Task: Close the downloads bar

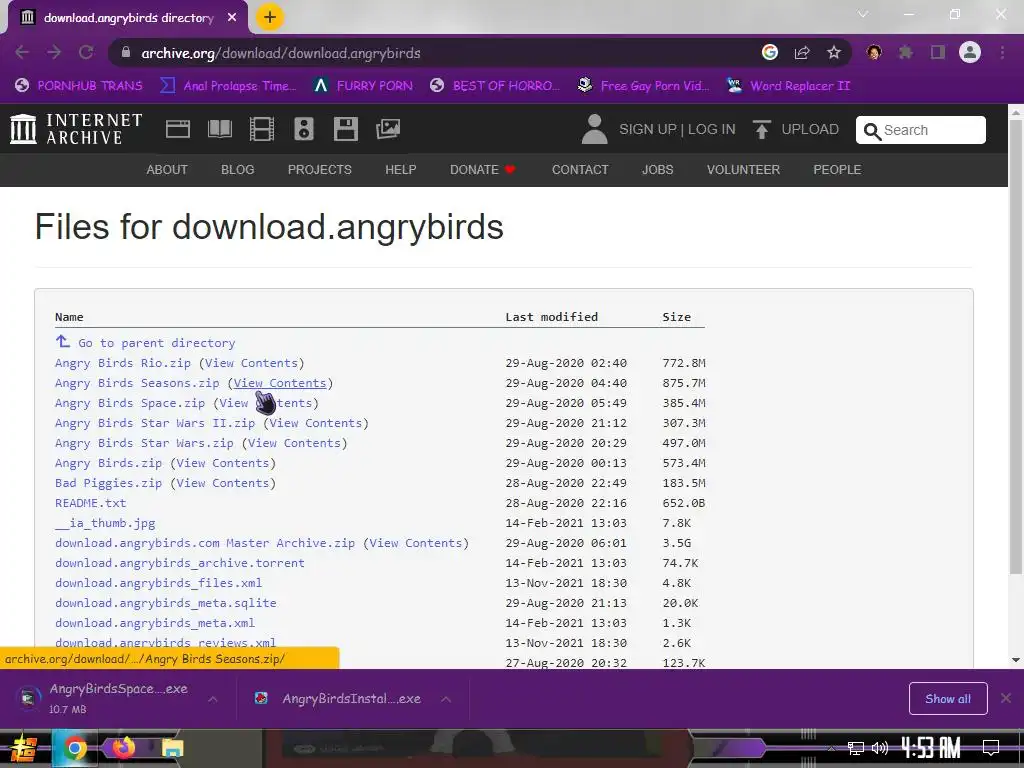Action: (1006, 698)
